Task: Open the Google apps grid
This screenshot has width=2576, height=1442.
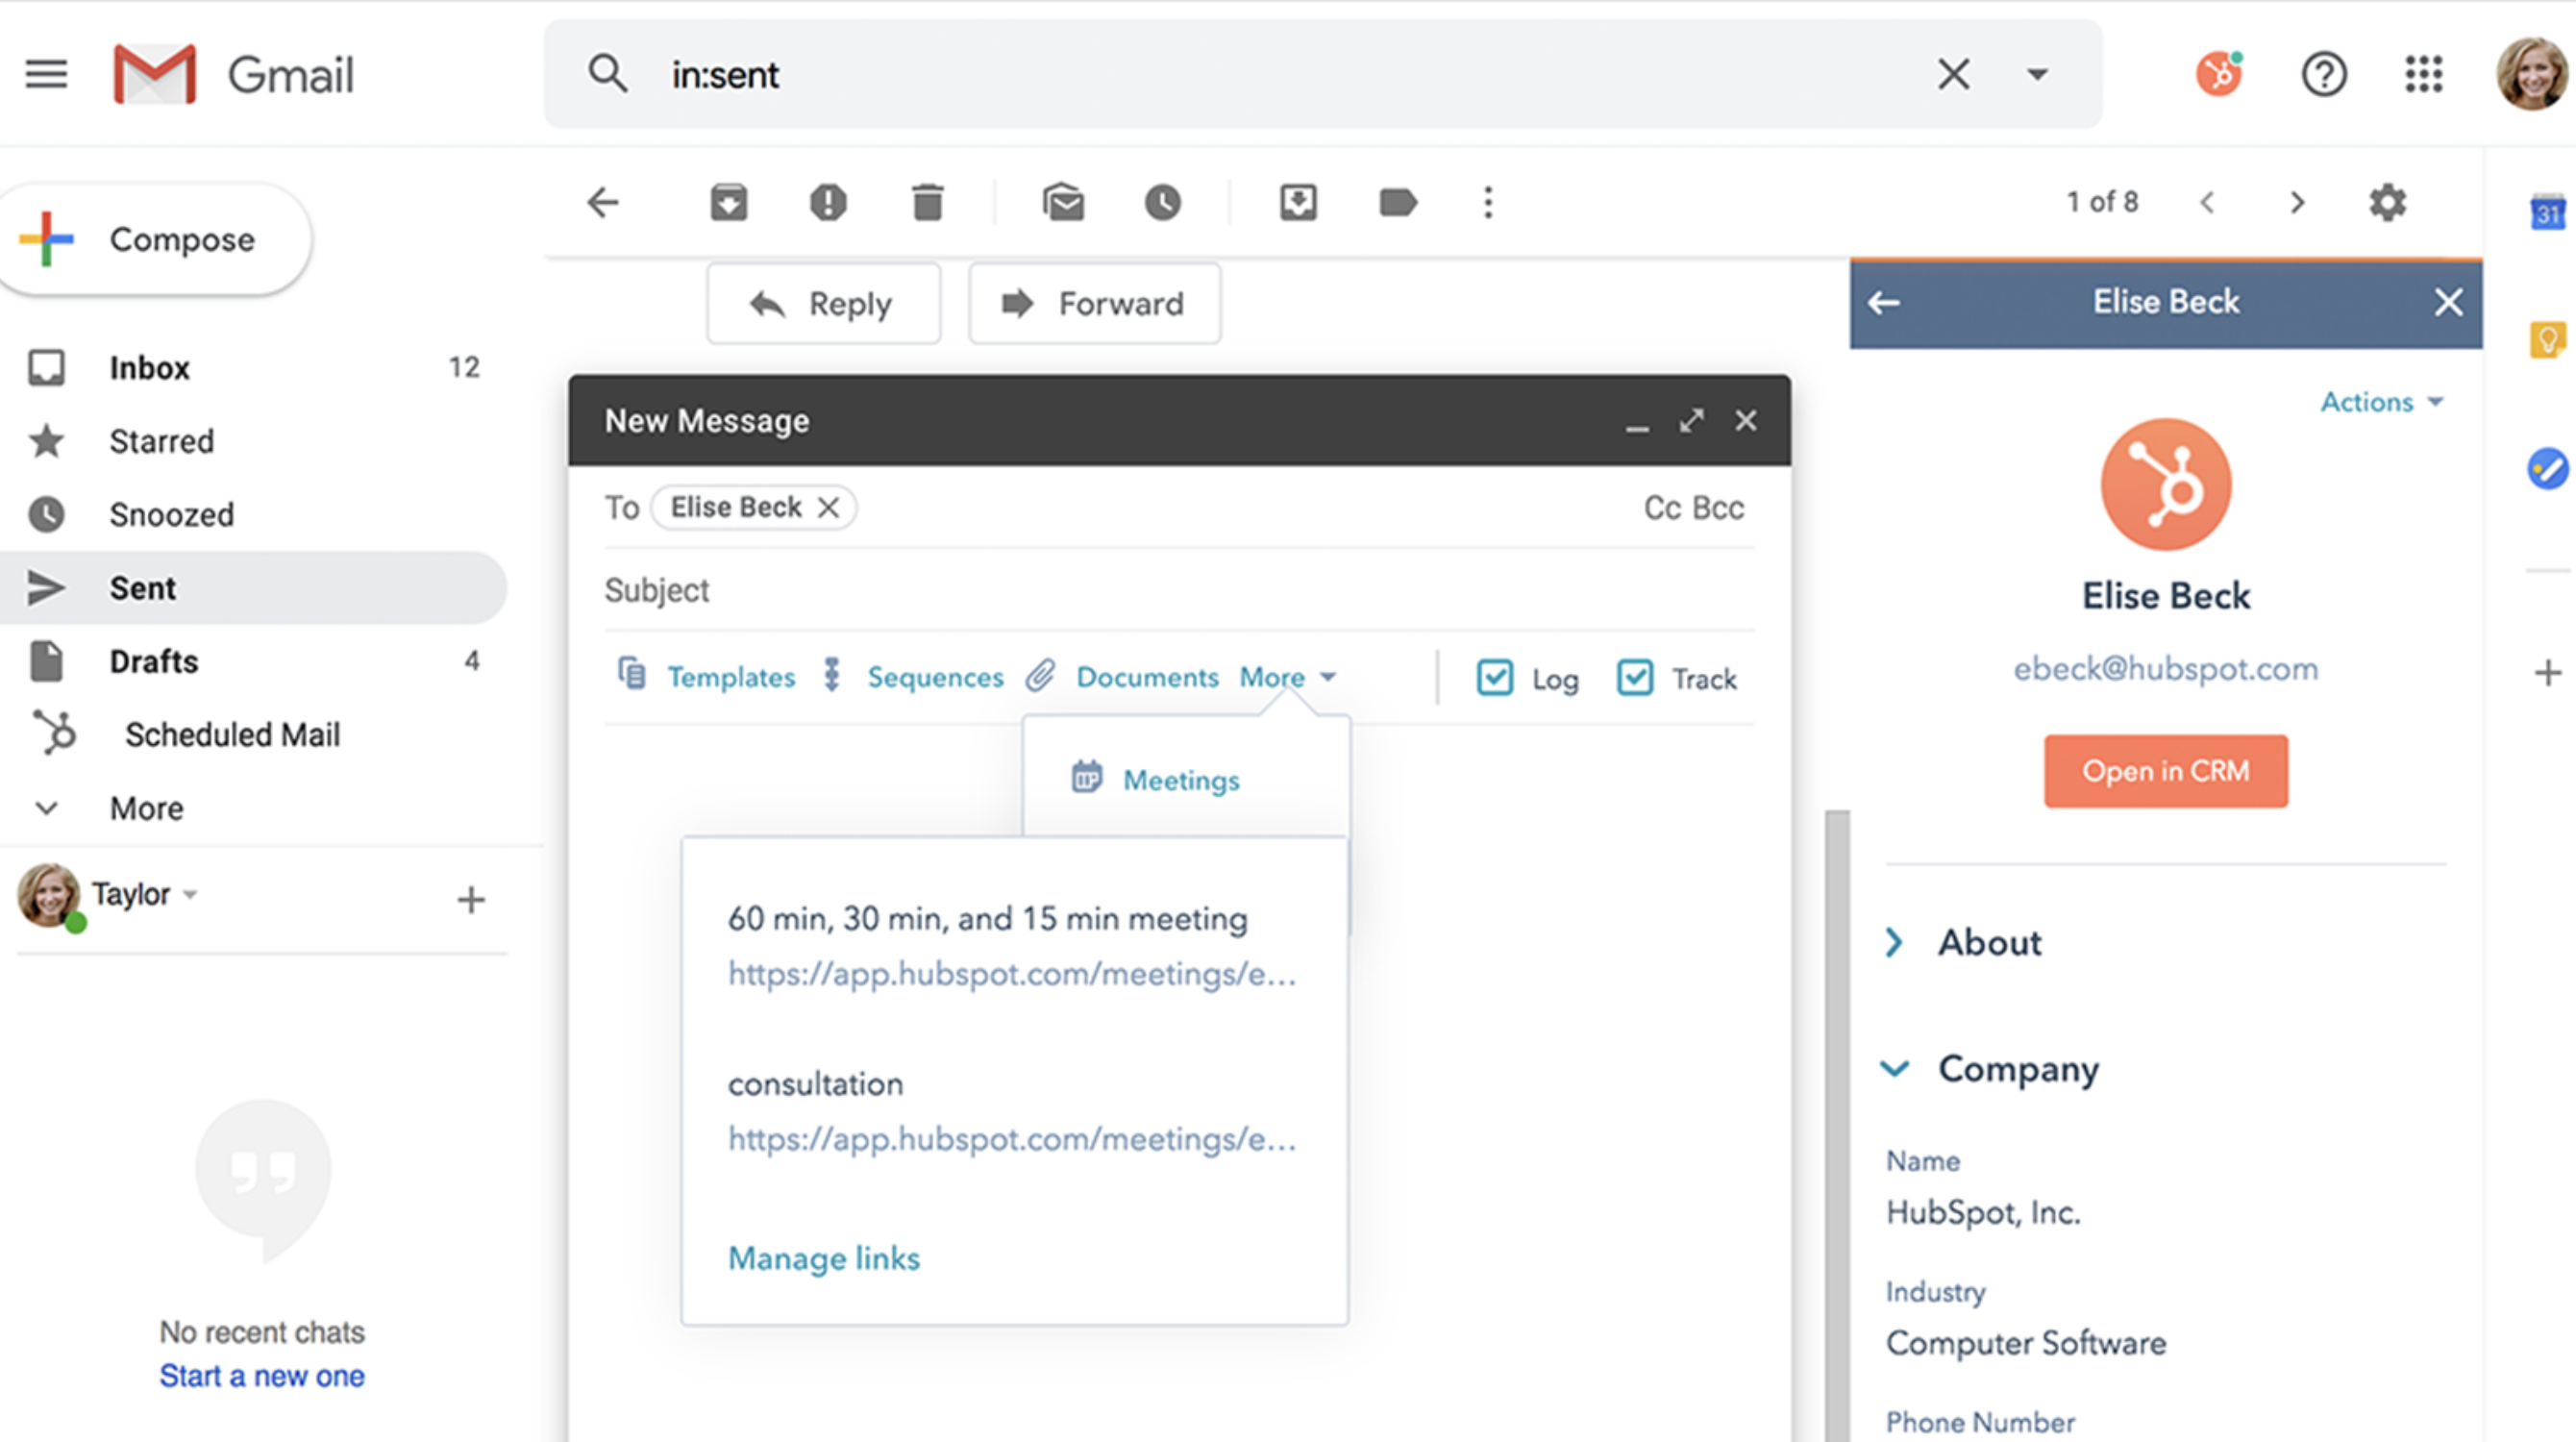Action: pos(2424,74)
